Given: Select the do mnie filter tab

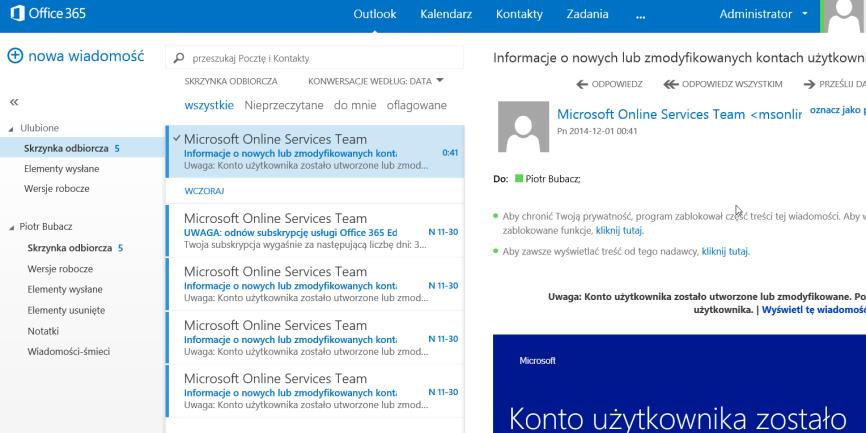Looking at the screenshot, I should 355,105.
